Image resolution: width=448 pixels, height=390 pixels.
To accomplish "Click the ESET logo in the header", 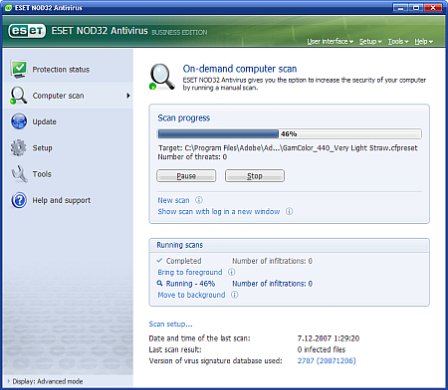I will click(x=27, y=31).
